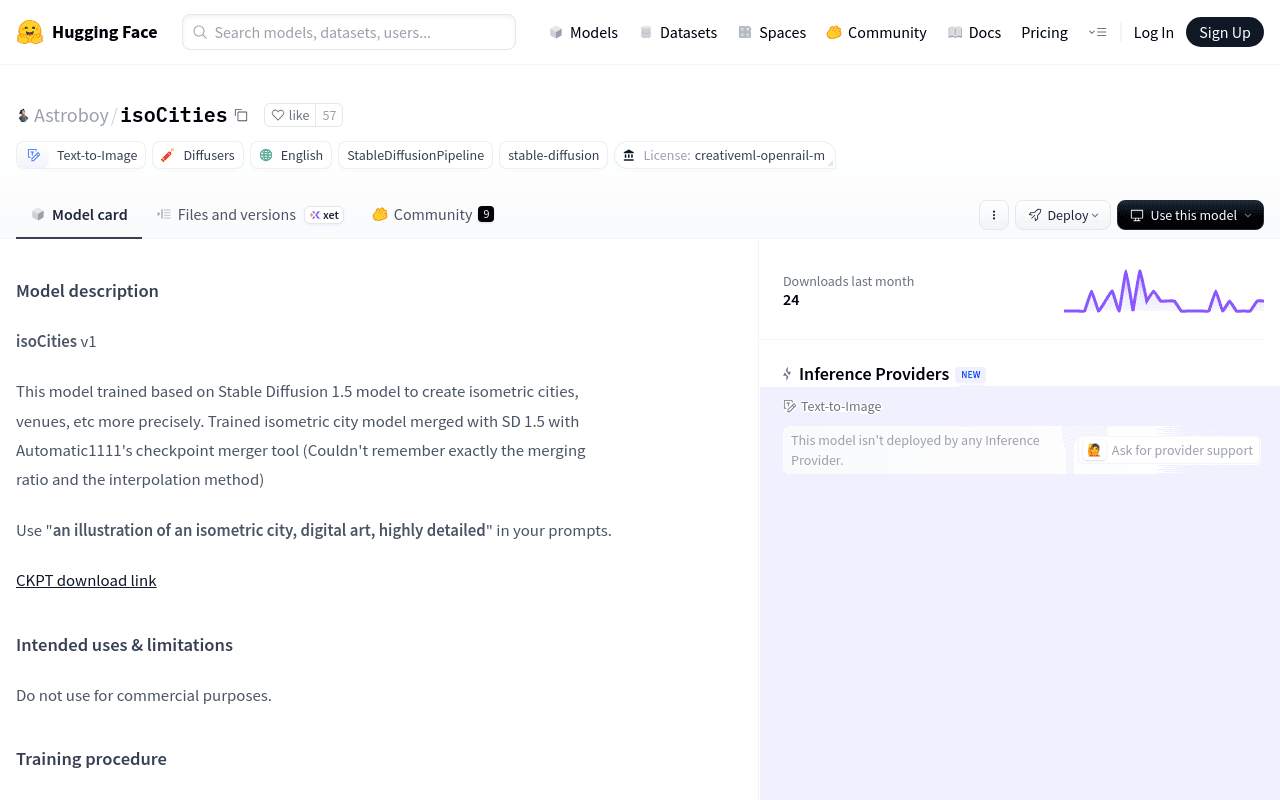Screen dimensions: 1280x800
Task: Copy model name with the copy icon
Action: pyautogui.click(x=241, y=115)
